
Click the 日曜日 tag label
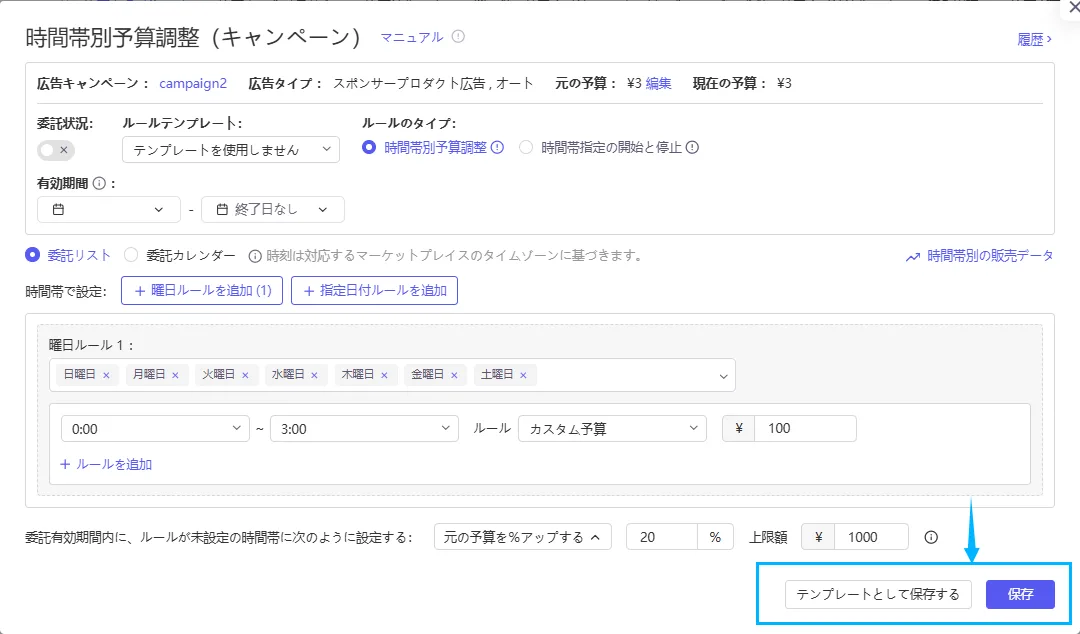[x=80, y=374]
